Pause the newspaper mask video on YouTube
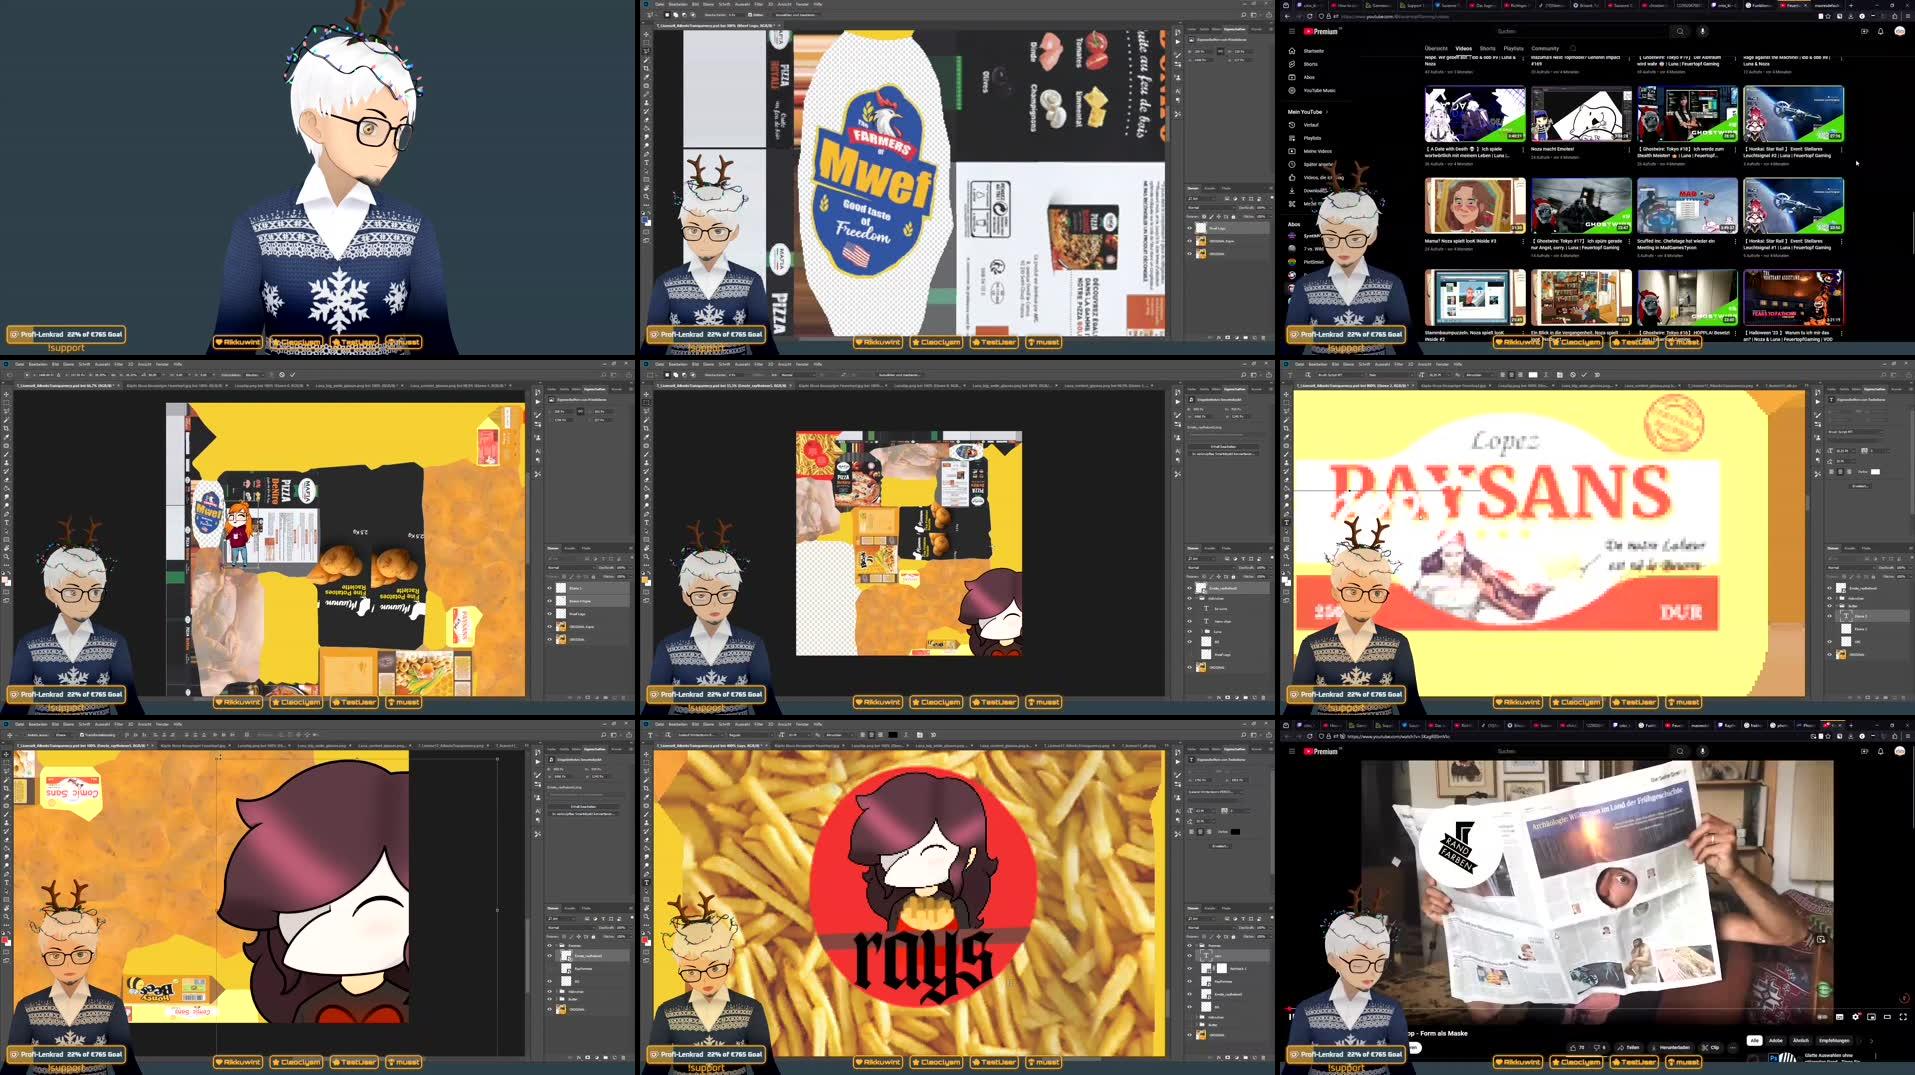1915x1075 pixels. coord(1292,1016)
